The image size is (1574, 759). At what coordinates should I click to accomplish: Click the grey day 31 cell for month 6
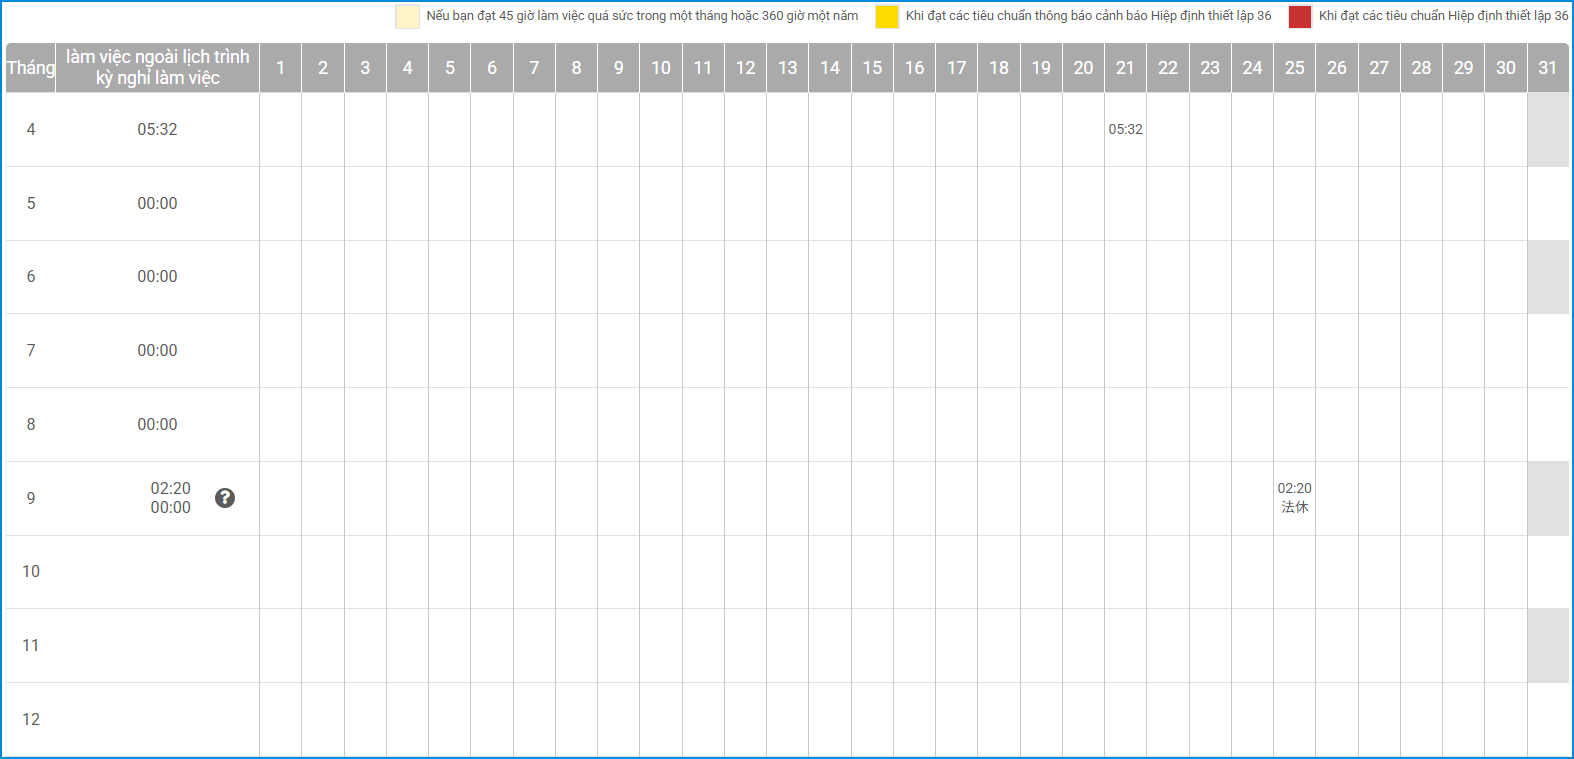click(x=1547, y=277)
